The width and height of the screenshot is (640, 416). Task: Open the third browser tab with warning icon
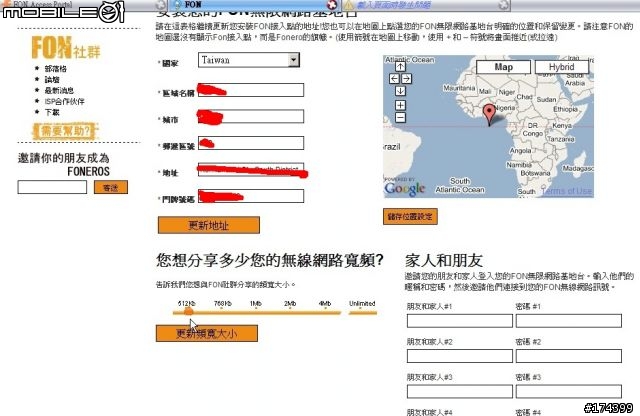(x=424, y=4)
